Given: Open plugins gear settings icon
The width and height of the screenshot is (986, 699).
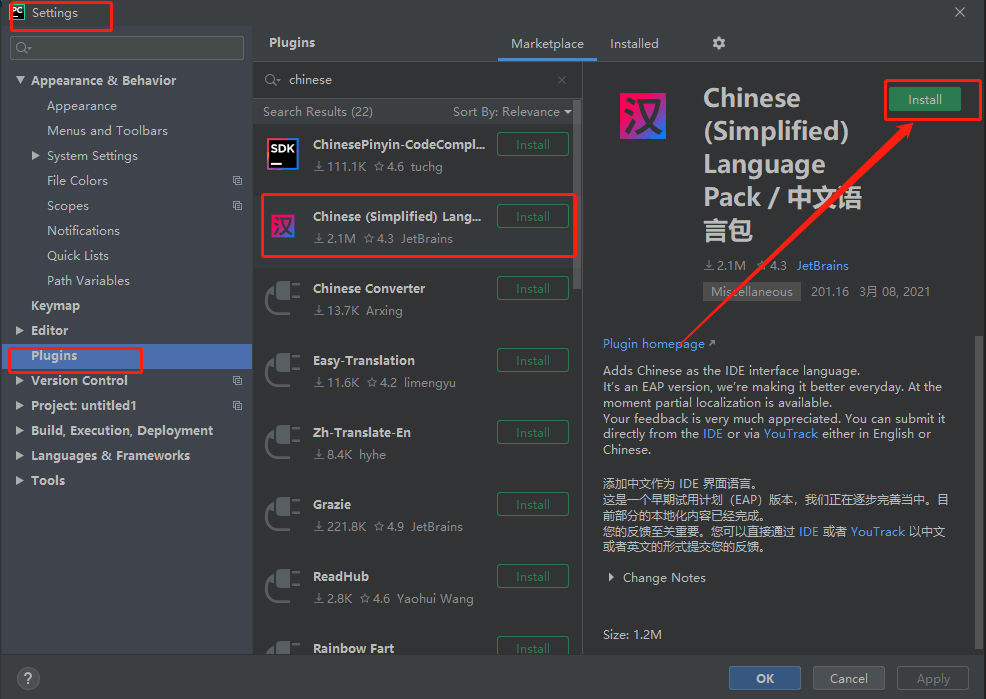Looking at the screenshot, I should tap(719, 43).
